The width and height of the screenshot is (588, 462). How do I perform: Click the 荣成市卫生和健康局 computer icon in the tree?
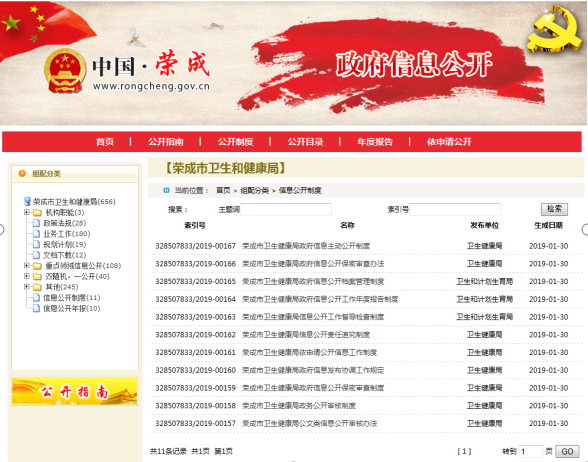coord(27,201)
